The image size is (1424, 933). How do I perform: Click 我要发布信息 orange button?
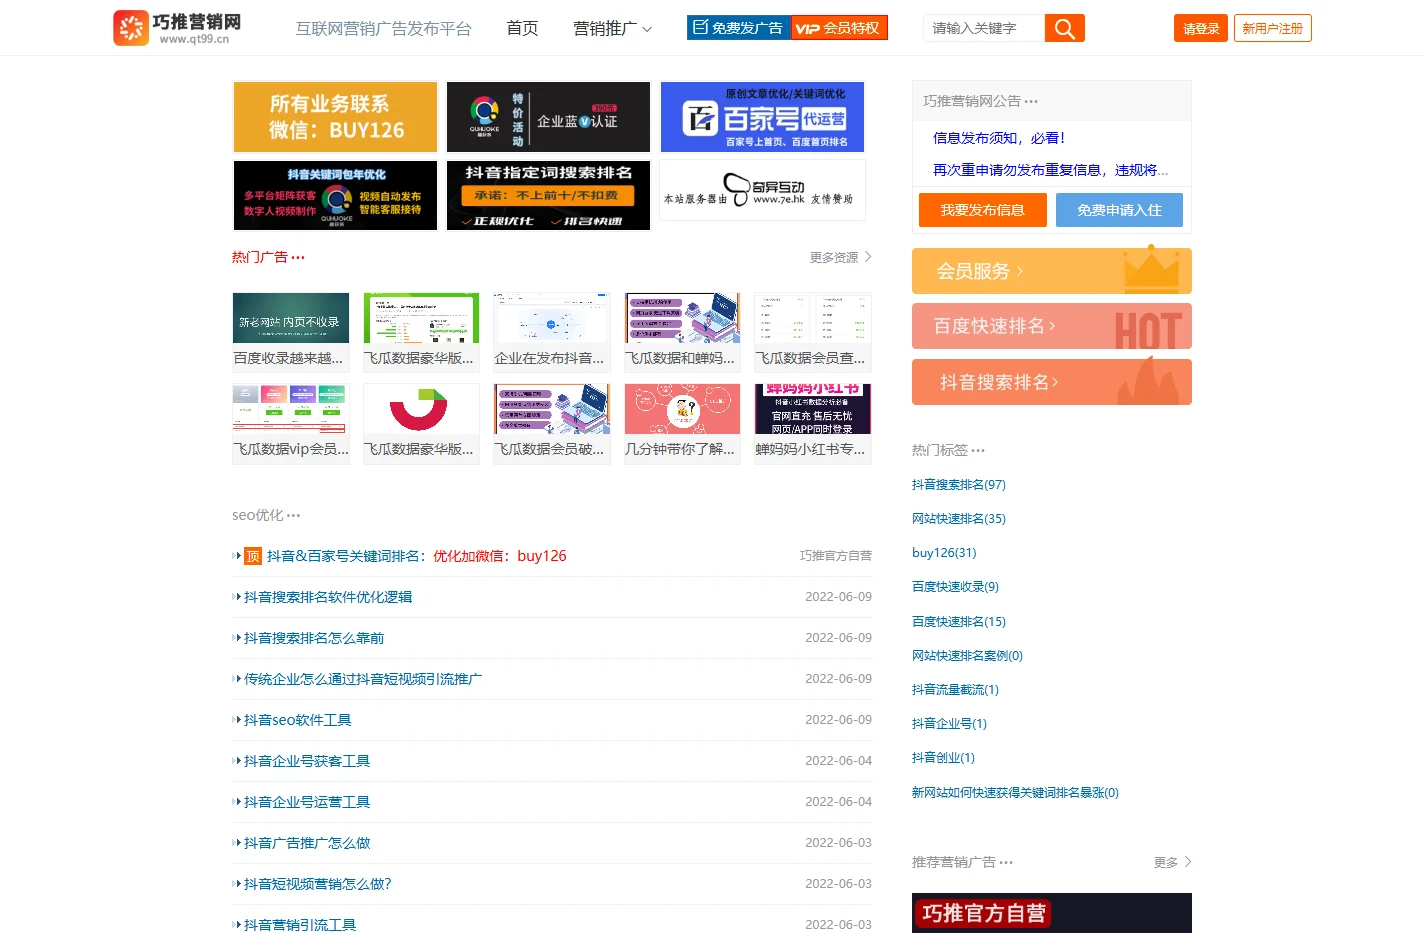pos(983,210)
